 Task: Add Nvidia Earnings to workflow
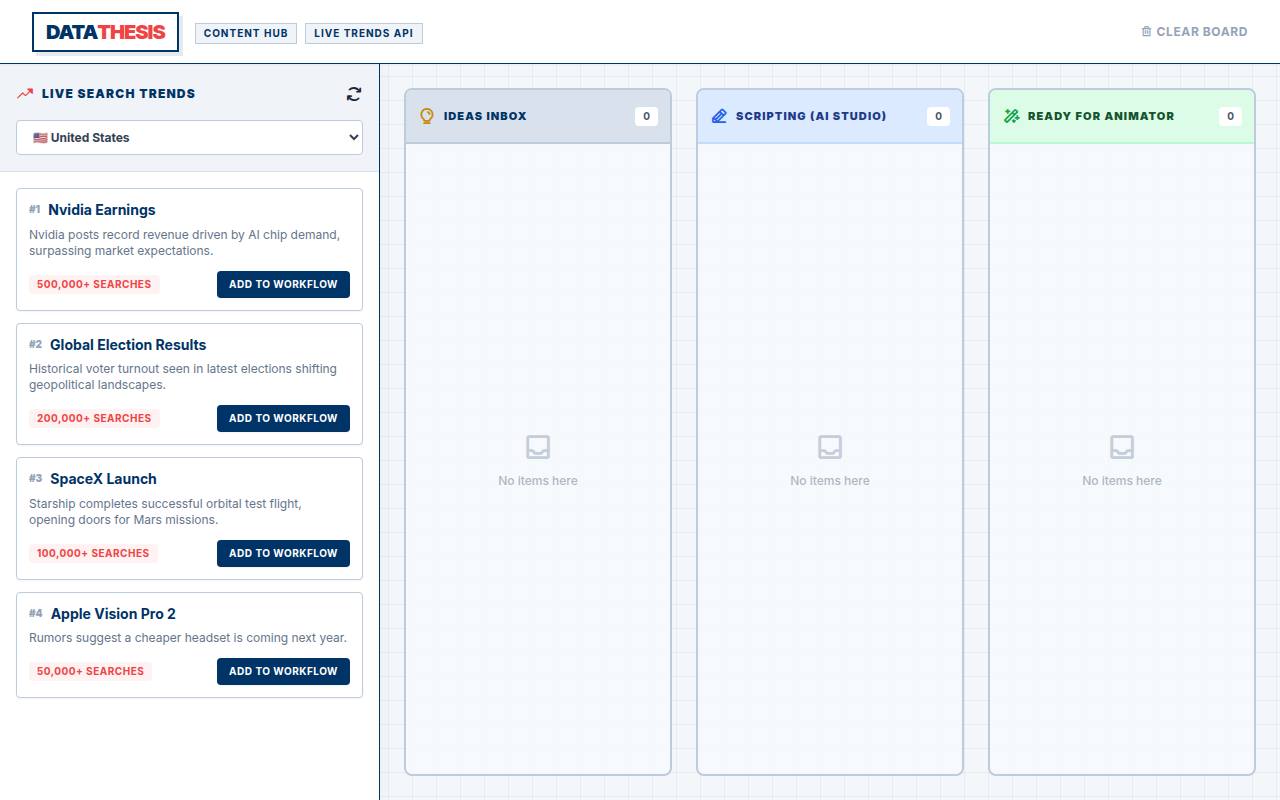283,284
